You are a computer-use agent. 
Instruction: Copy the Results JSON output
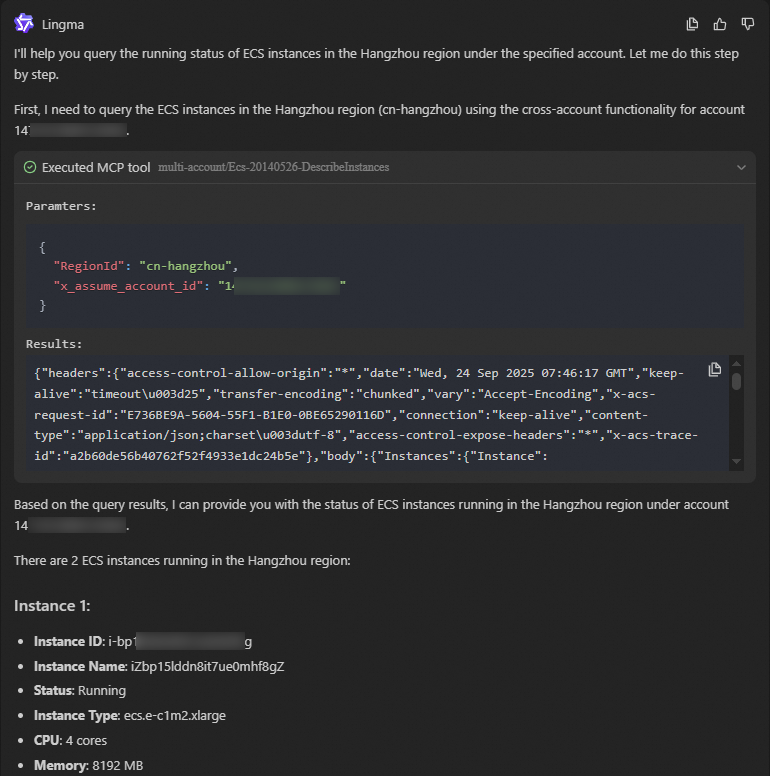[714, 370]
